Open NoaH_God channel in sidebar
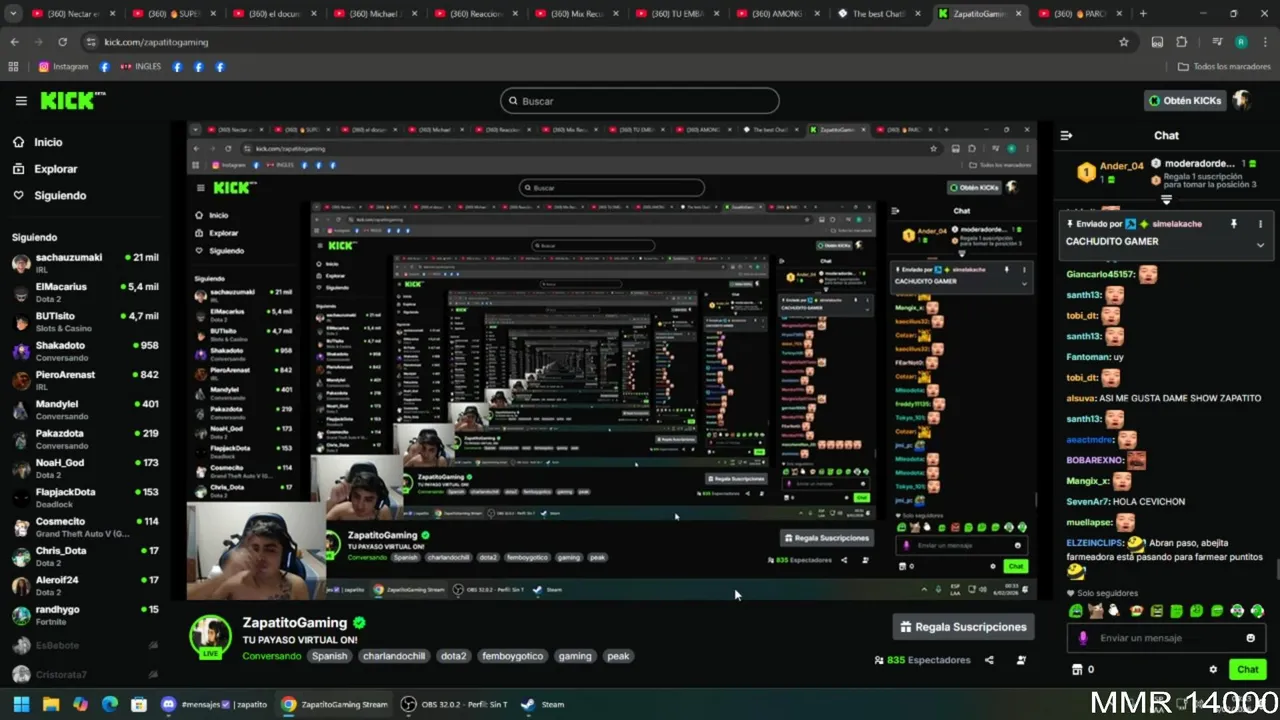The width and height of the screenshot is (1280, 720). tap(85, 468)
